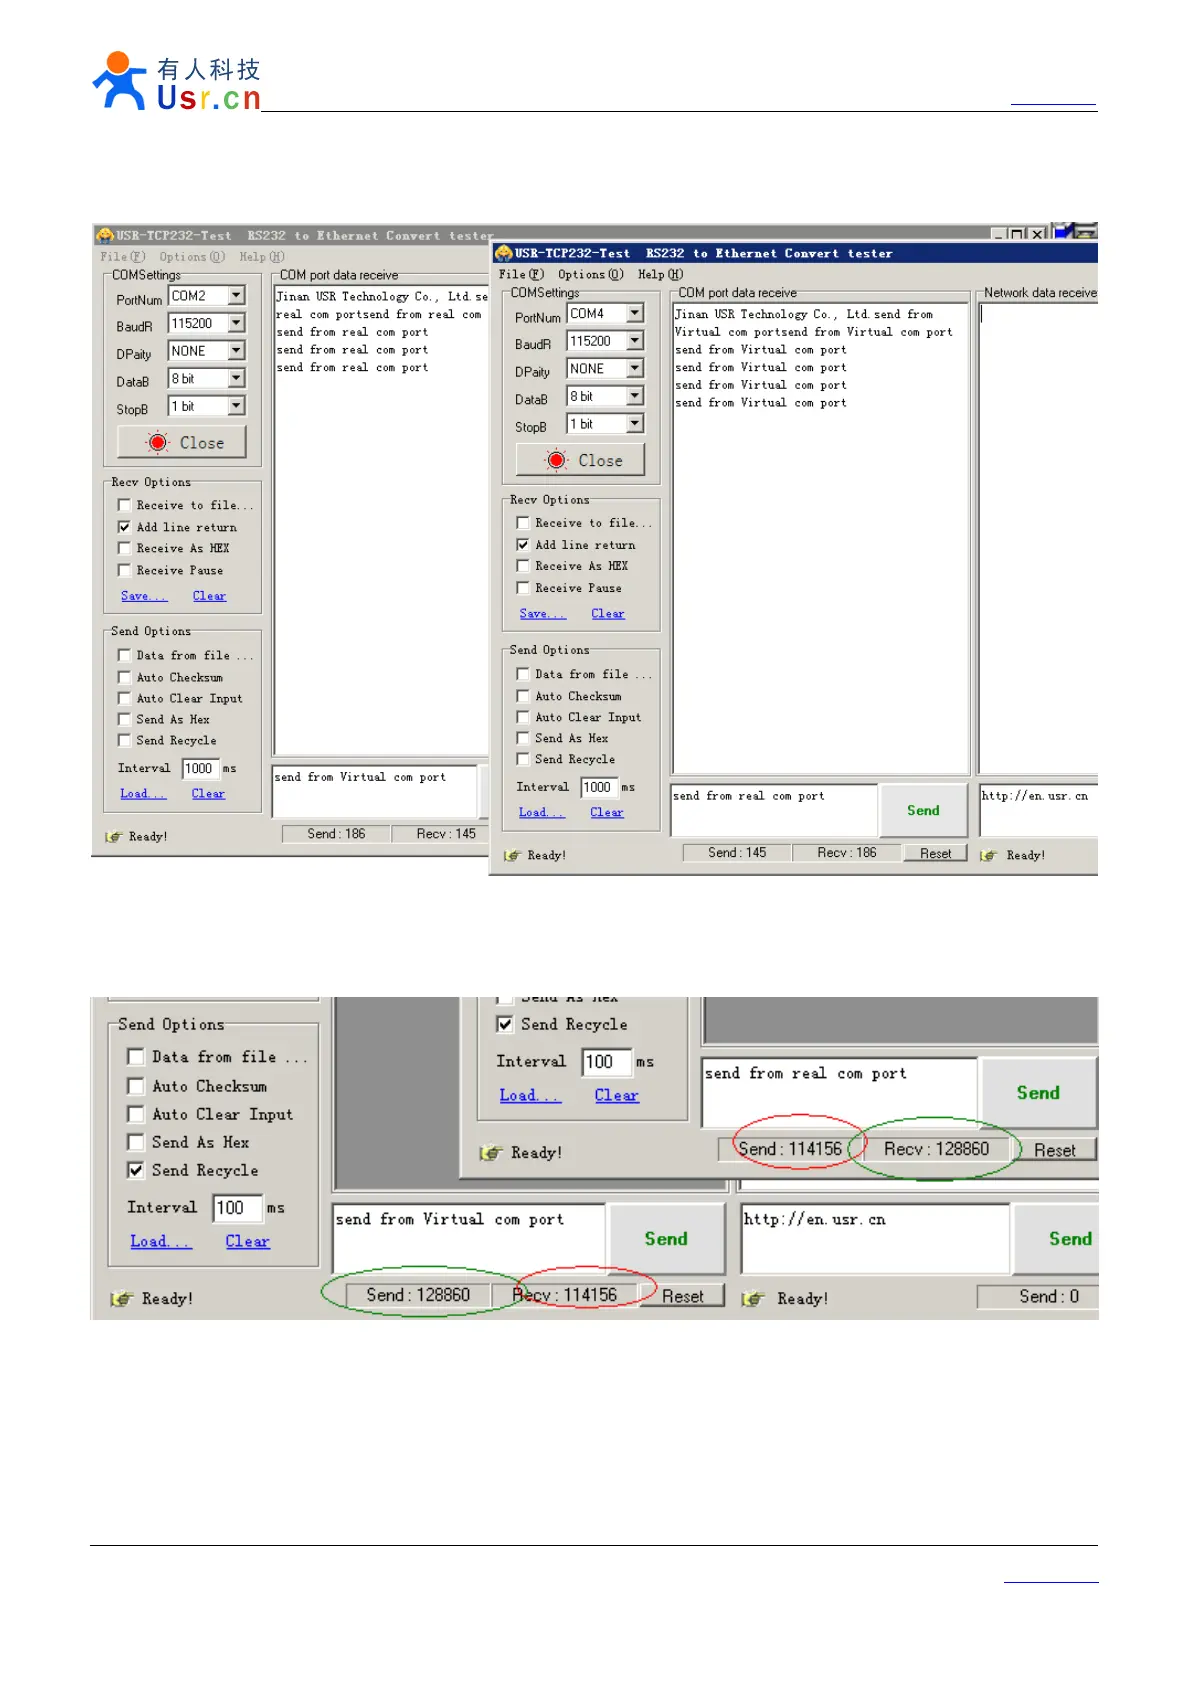
Task: Open the Options(O) menu in the COM2 window
Action: point(192,257)
